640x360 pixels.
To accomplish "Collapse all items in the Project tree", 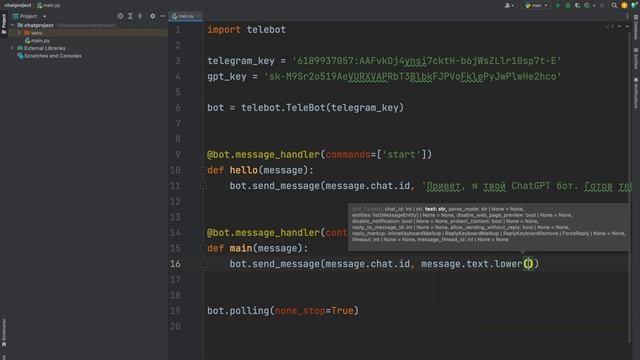I will click(140, 16).
